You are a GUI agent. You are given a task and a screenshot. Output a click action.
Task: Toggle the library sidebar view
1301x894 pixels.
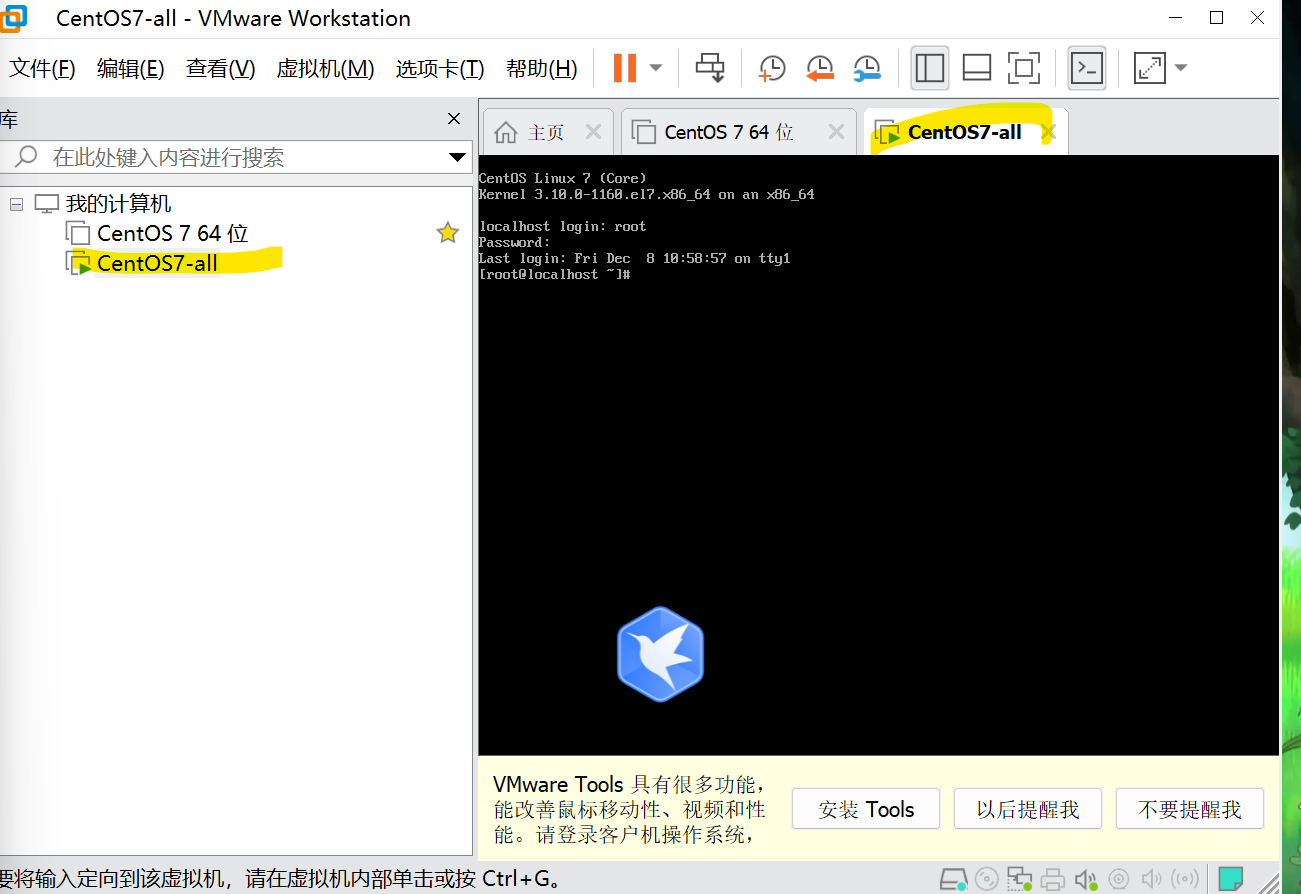pyautogui.click(x=930, y=68)
